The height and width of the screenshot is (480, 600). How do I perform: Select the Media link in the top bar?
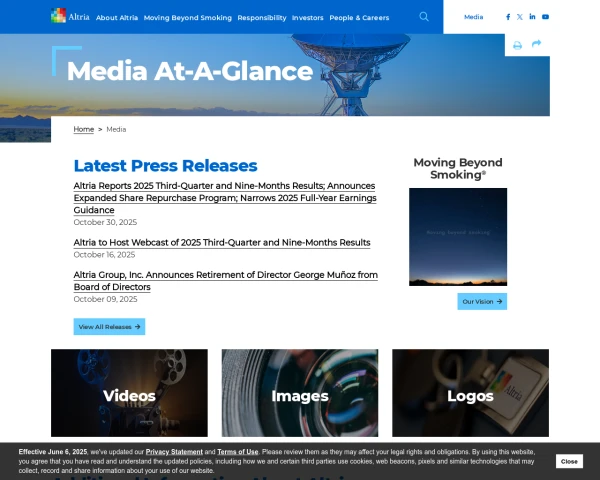[x=473, y=17]
